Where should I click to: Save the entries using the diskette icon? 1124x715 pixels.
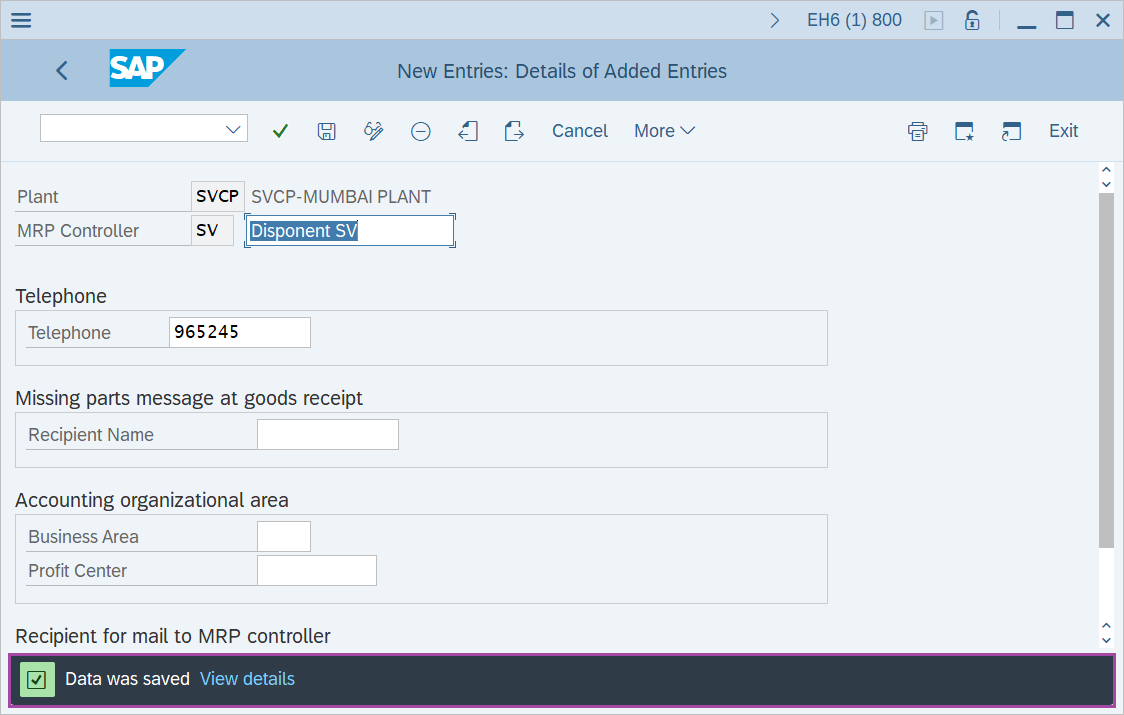click(x=326, y=130)
